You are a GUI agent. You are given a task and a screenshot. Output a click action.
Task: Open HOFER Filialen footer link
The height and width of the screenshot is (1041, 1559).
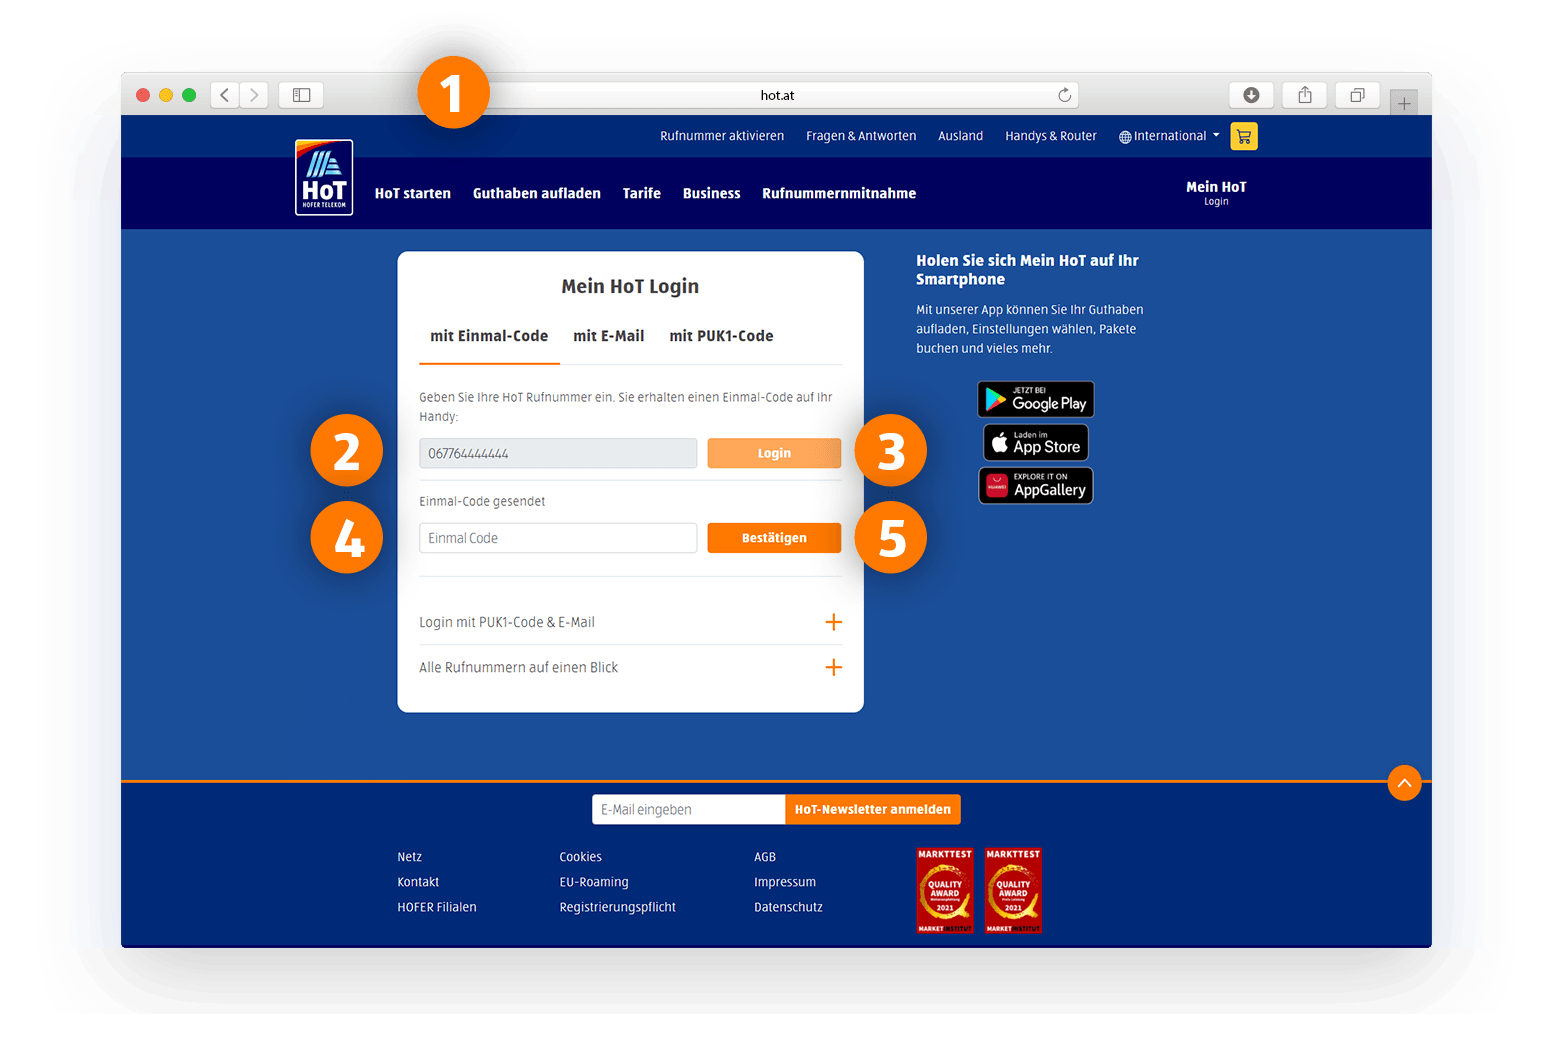pos(437,907)
